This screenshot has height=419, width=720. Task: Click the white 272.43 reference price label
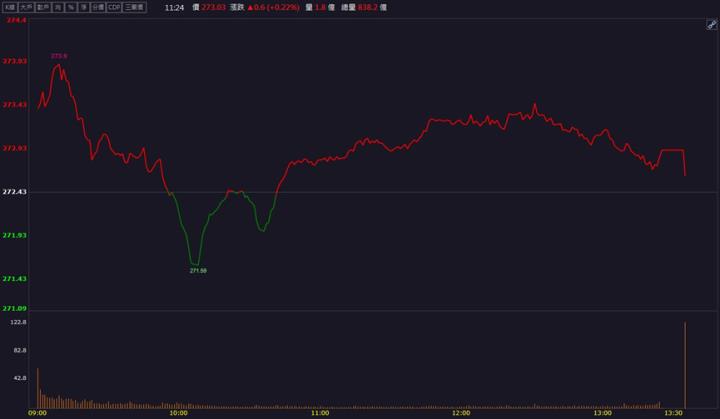click(x=15, y=192)
